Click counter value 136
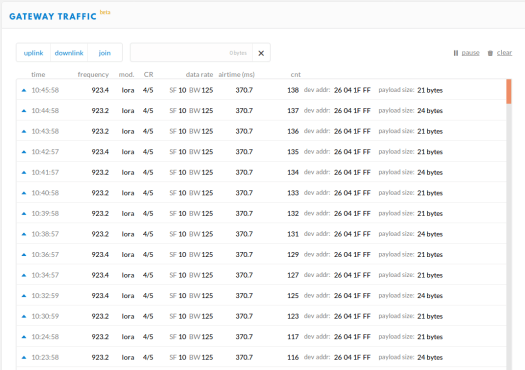The height and width of the screenshot is (370, 525). click(293, 131)
